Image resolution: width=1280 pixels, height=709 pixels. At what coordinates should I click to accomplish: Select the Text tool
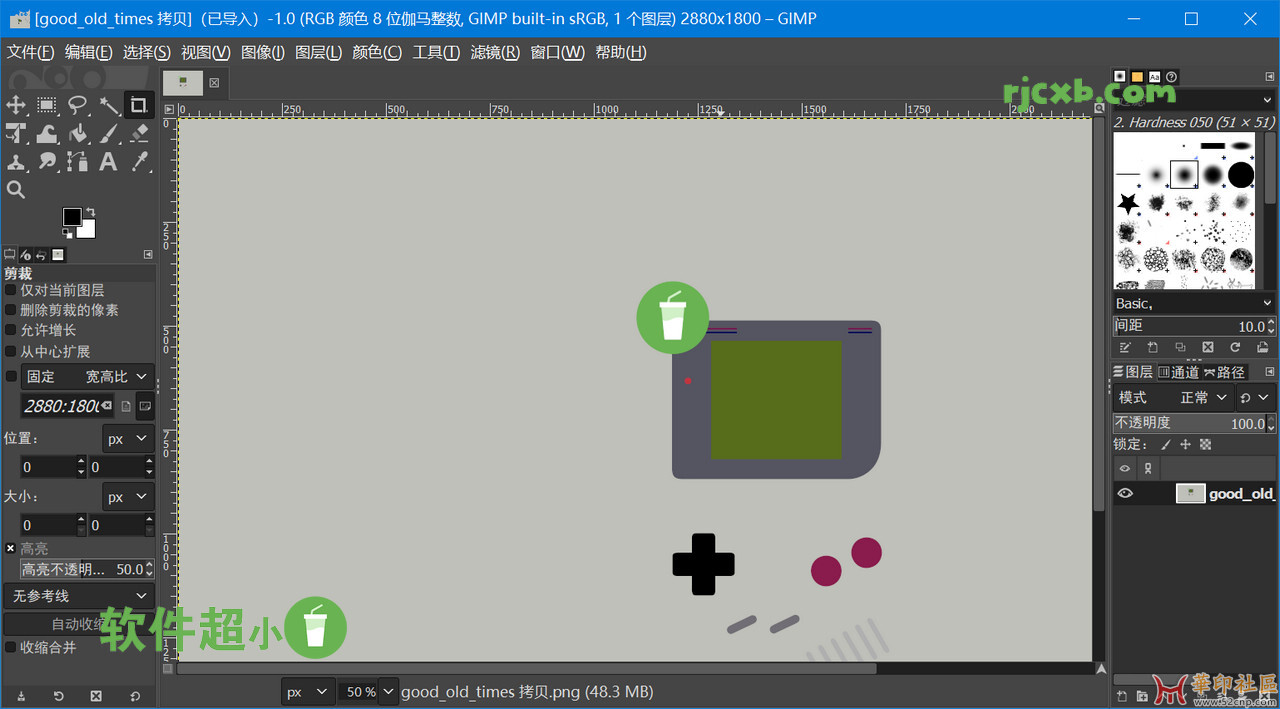pos(109,161)
